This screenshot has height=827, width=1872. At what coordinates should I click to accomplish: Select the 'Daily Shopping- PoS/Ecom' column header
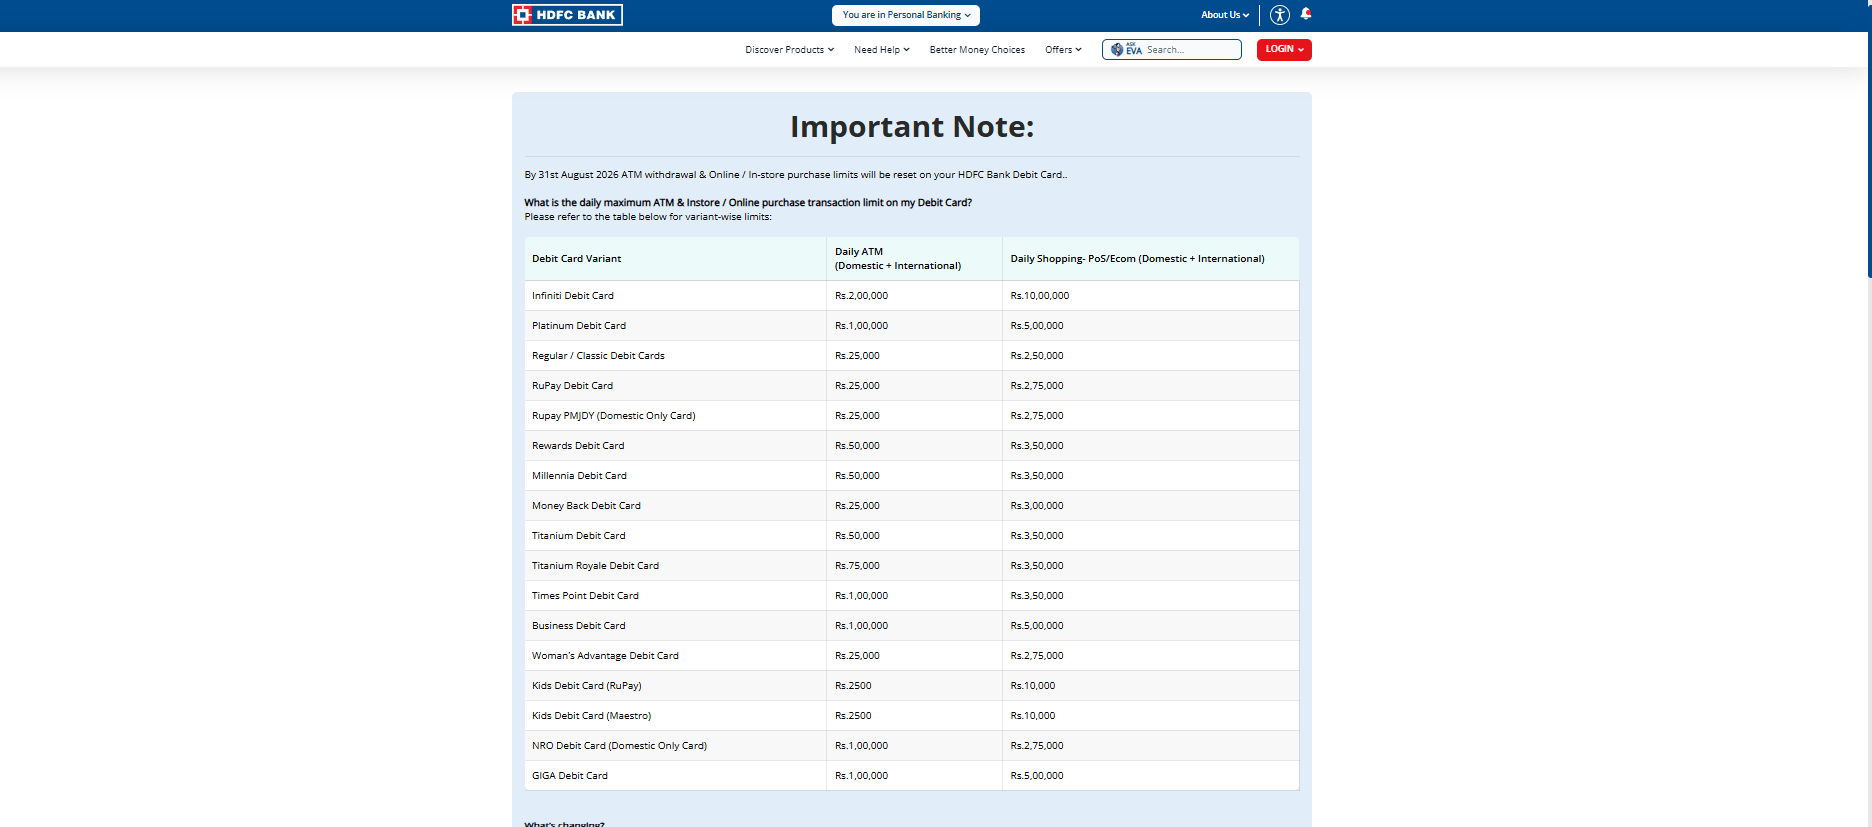point(1137,259)
